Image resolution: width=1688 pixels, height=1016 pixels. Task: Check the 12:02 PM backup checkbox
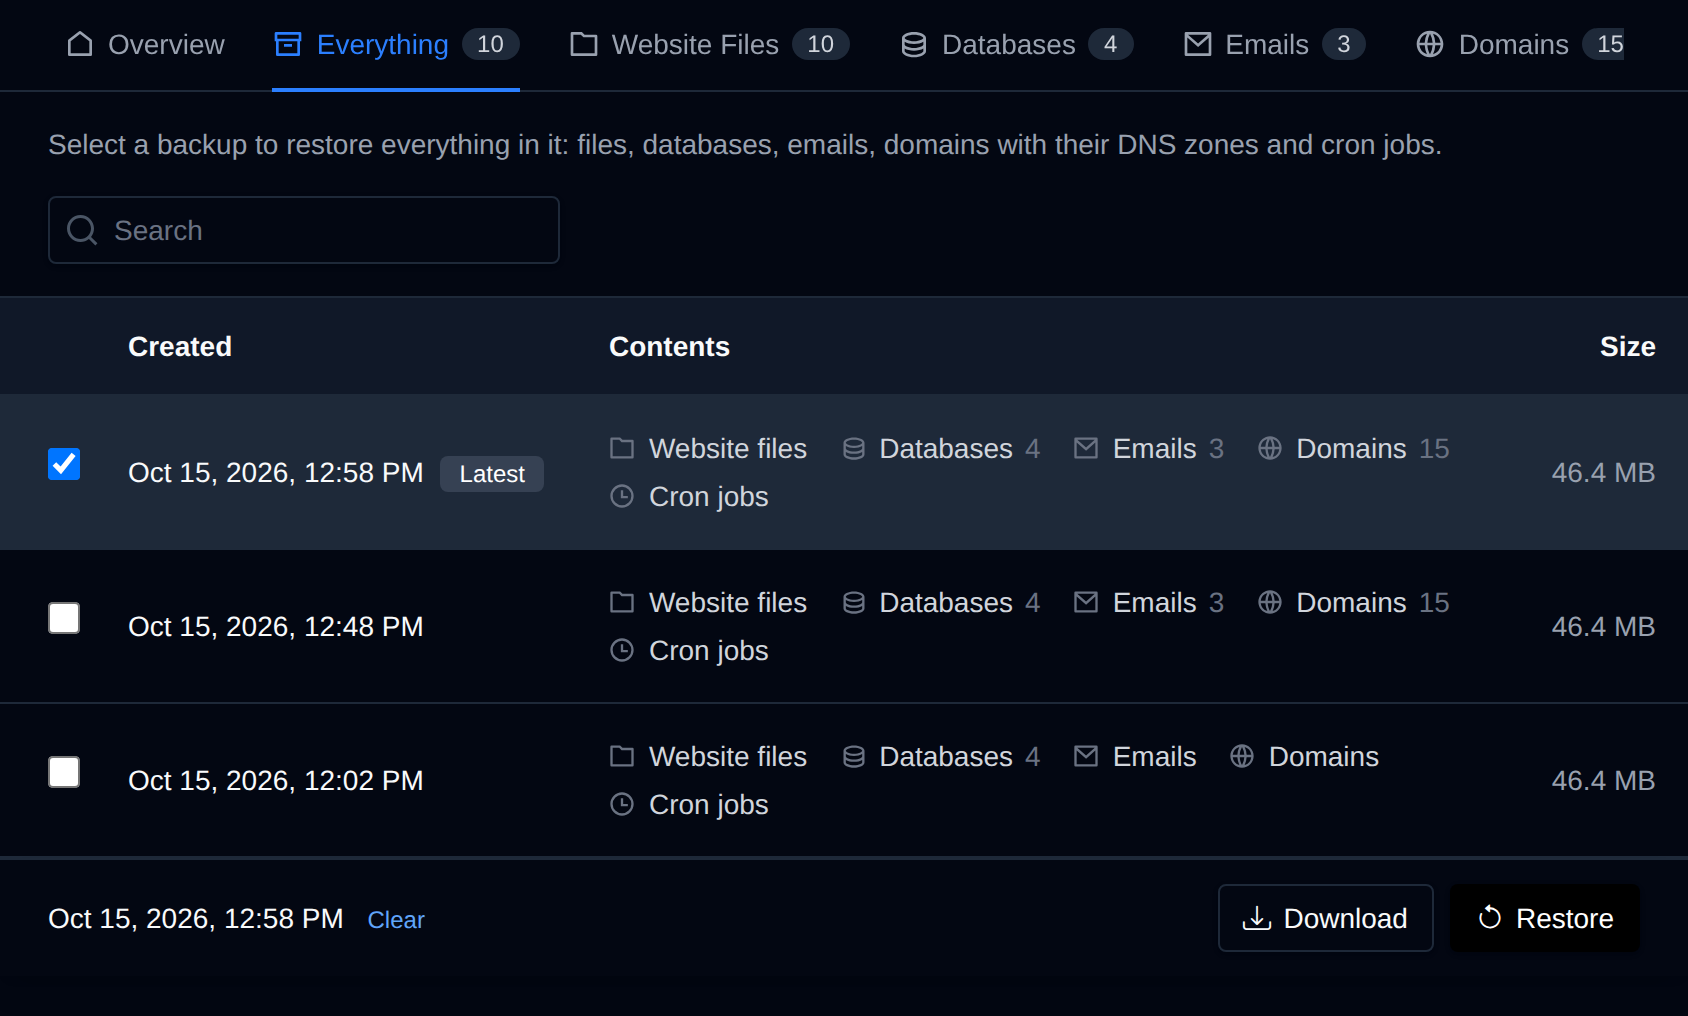(64, 772)
